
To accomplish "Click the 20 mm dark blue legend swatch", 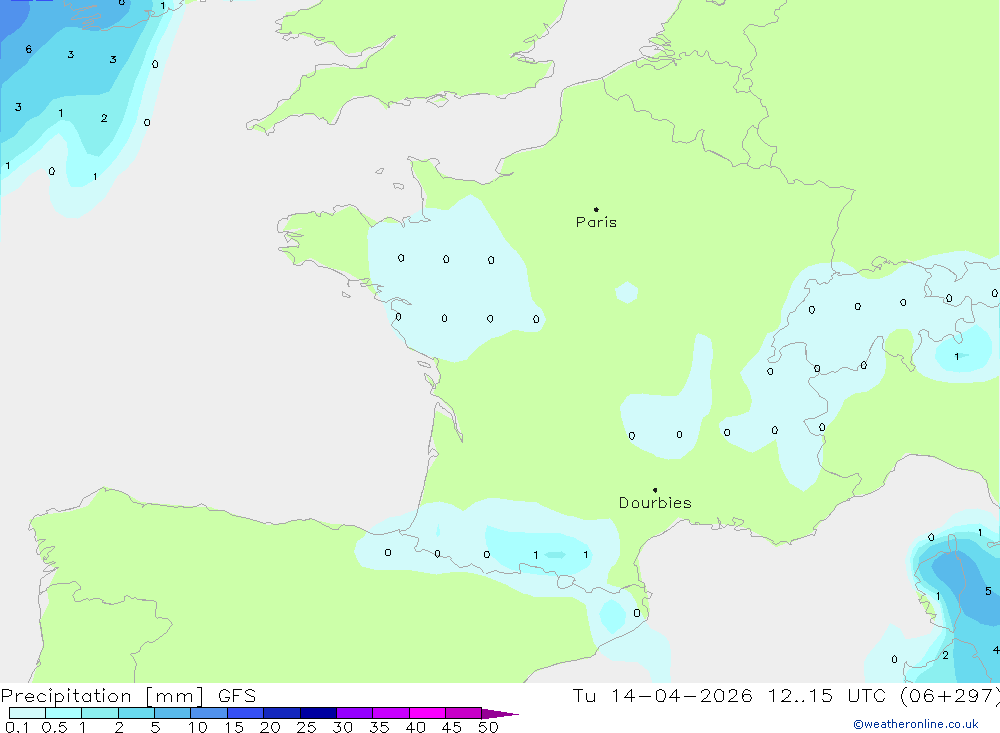I will point(281,713).
